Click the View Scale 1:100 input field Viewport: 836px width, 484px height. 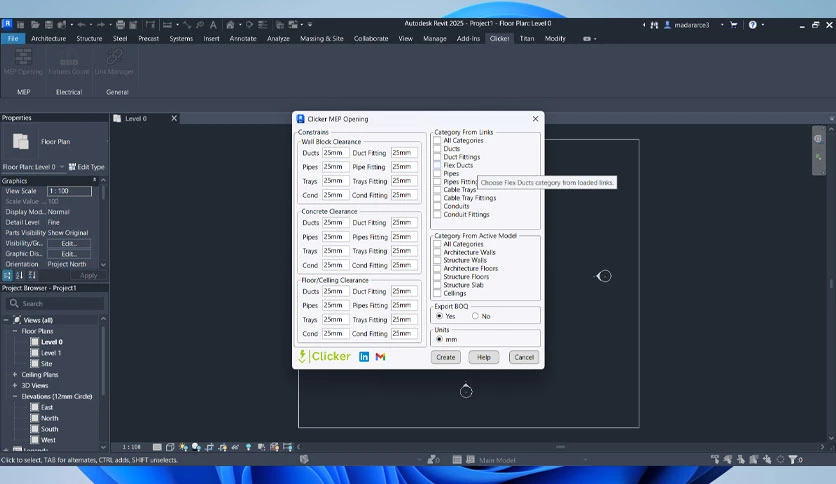[x=69, y=191]
